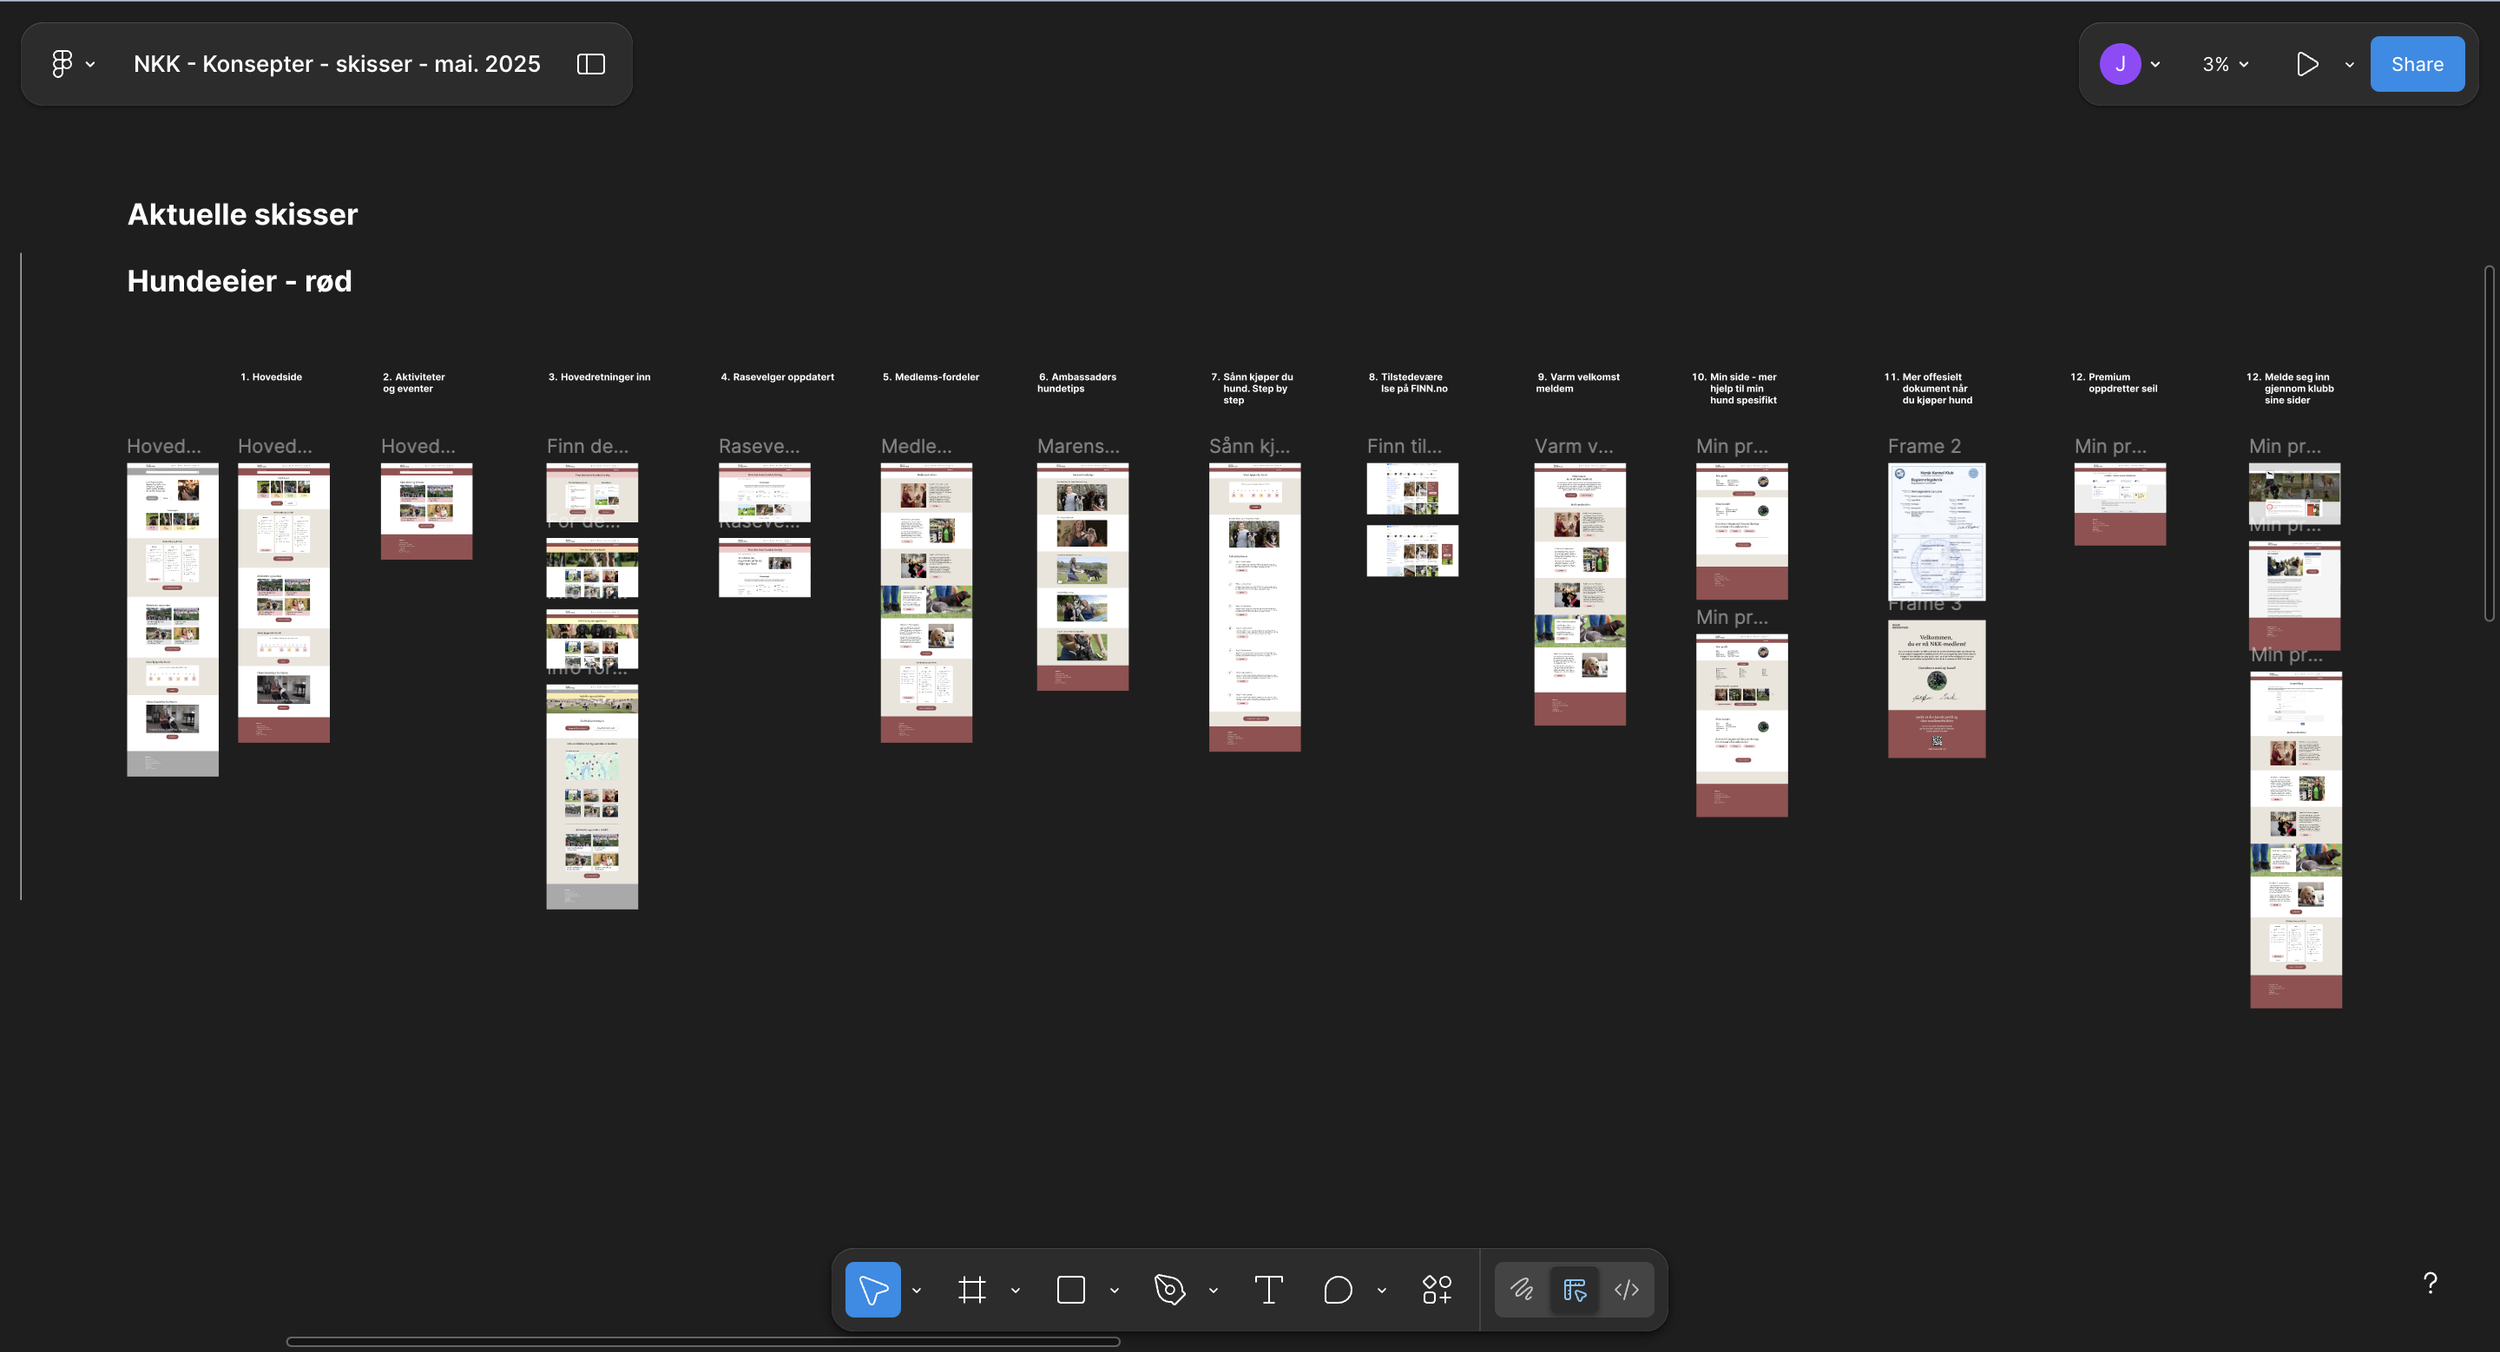Click the Present play button

2306,64
